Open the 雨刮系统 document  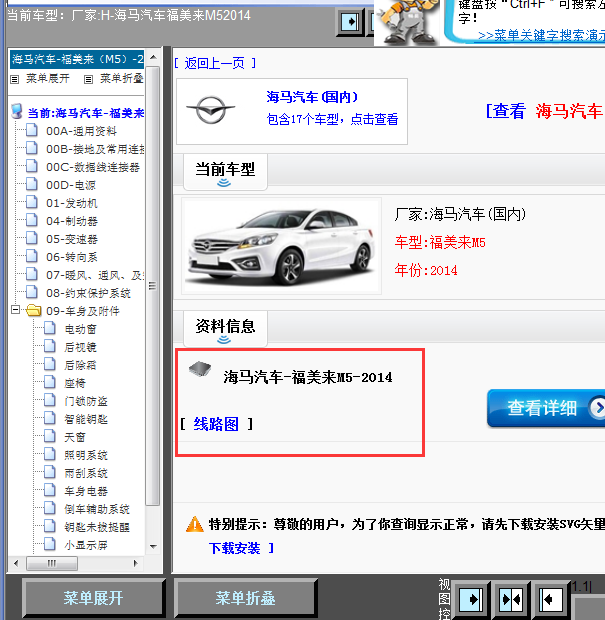tap(86, 473)
